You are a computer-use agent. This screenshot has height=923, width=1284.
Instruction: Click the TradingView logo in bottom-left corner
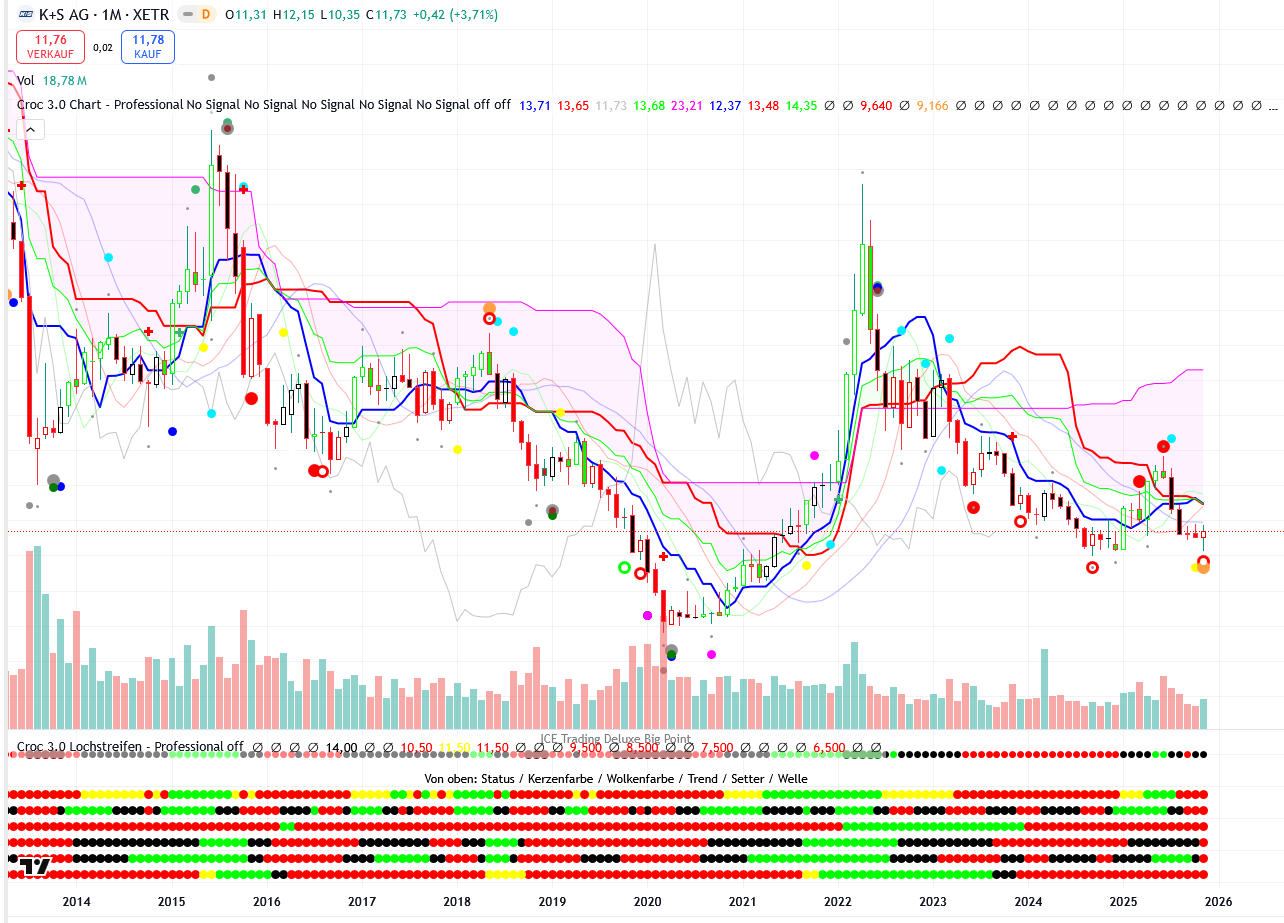(36, 866)
